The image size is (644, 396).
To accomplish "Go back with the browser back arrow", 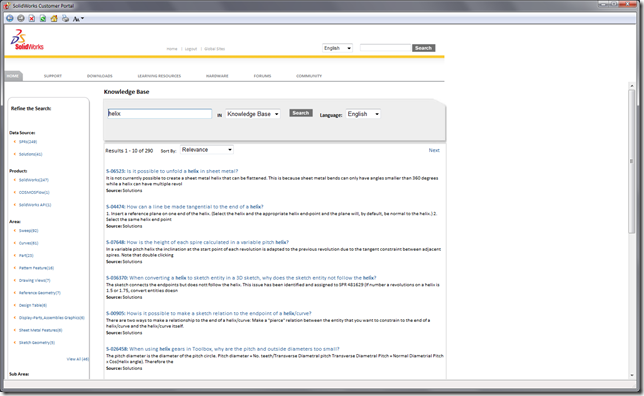I will 10,18.
